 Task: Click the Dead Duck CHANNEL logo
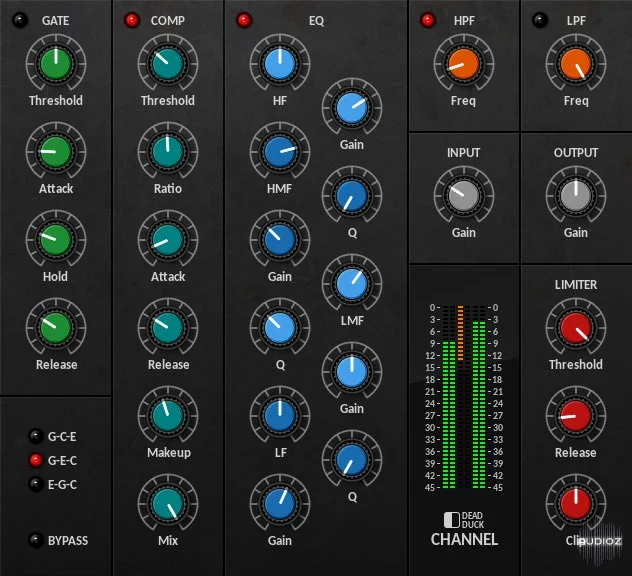click(x=464, y=529)
